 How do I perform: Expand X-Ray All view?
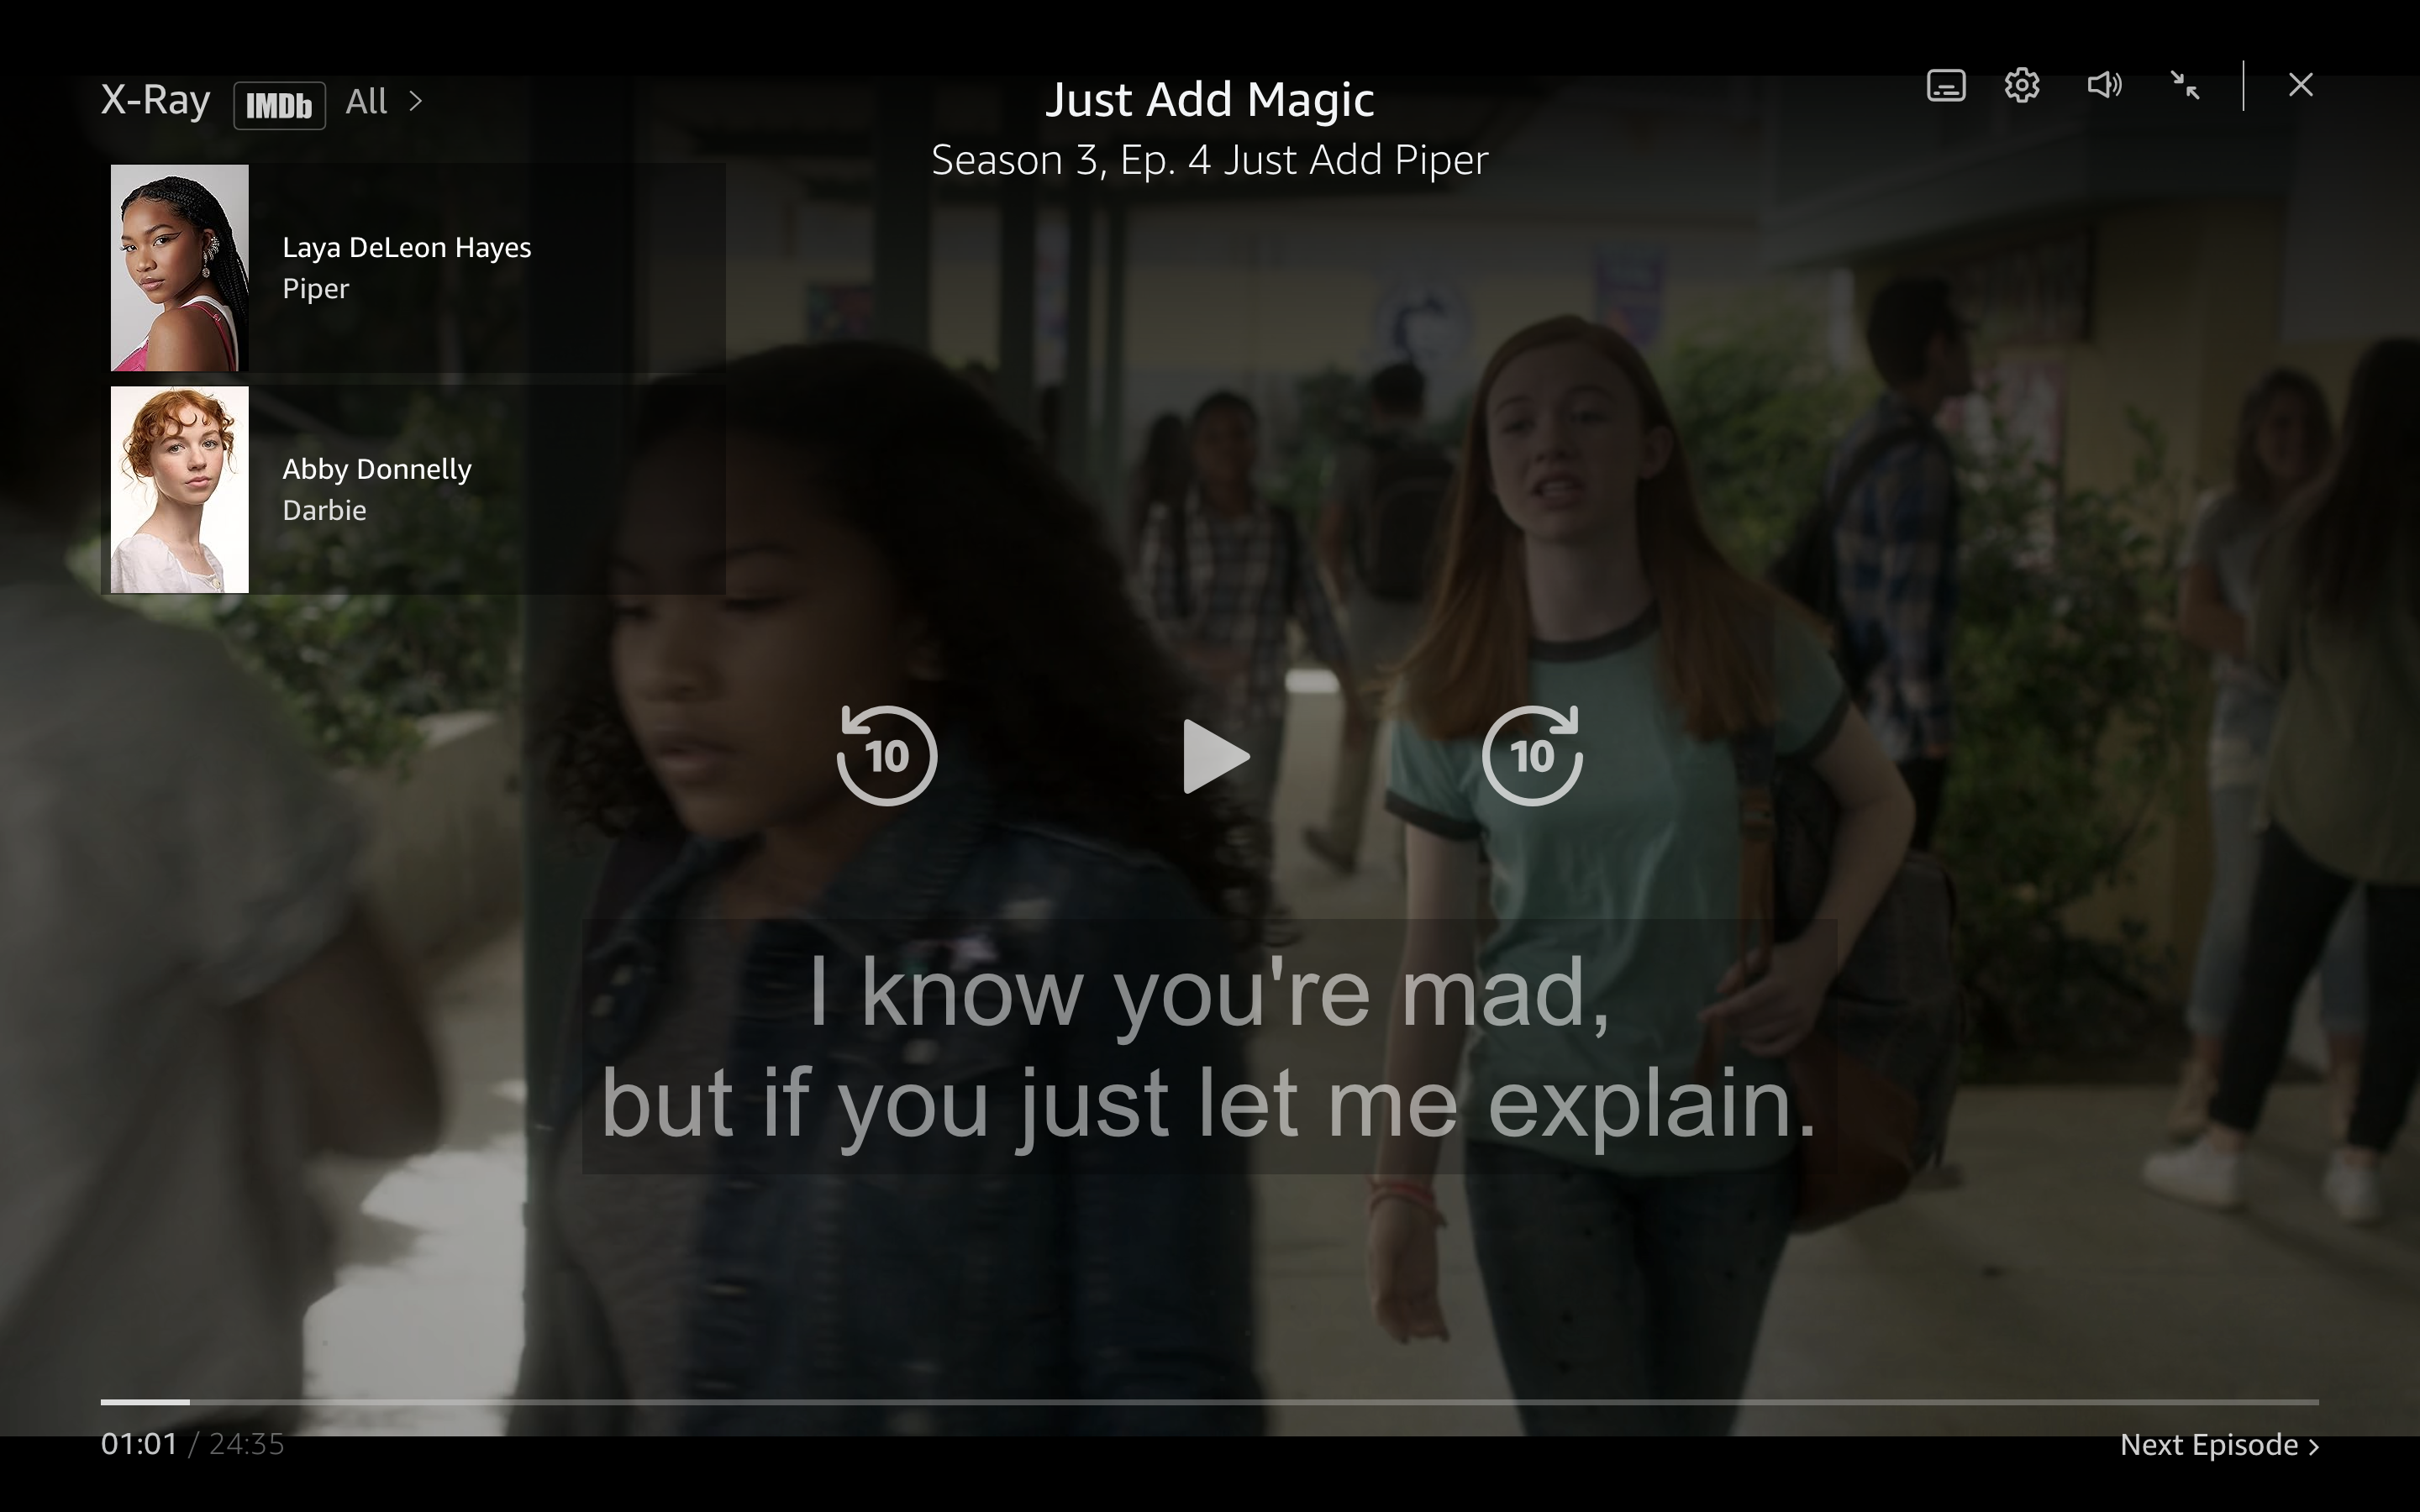pyautogui.click(x=385, y=101)
